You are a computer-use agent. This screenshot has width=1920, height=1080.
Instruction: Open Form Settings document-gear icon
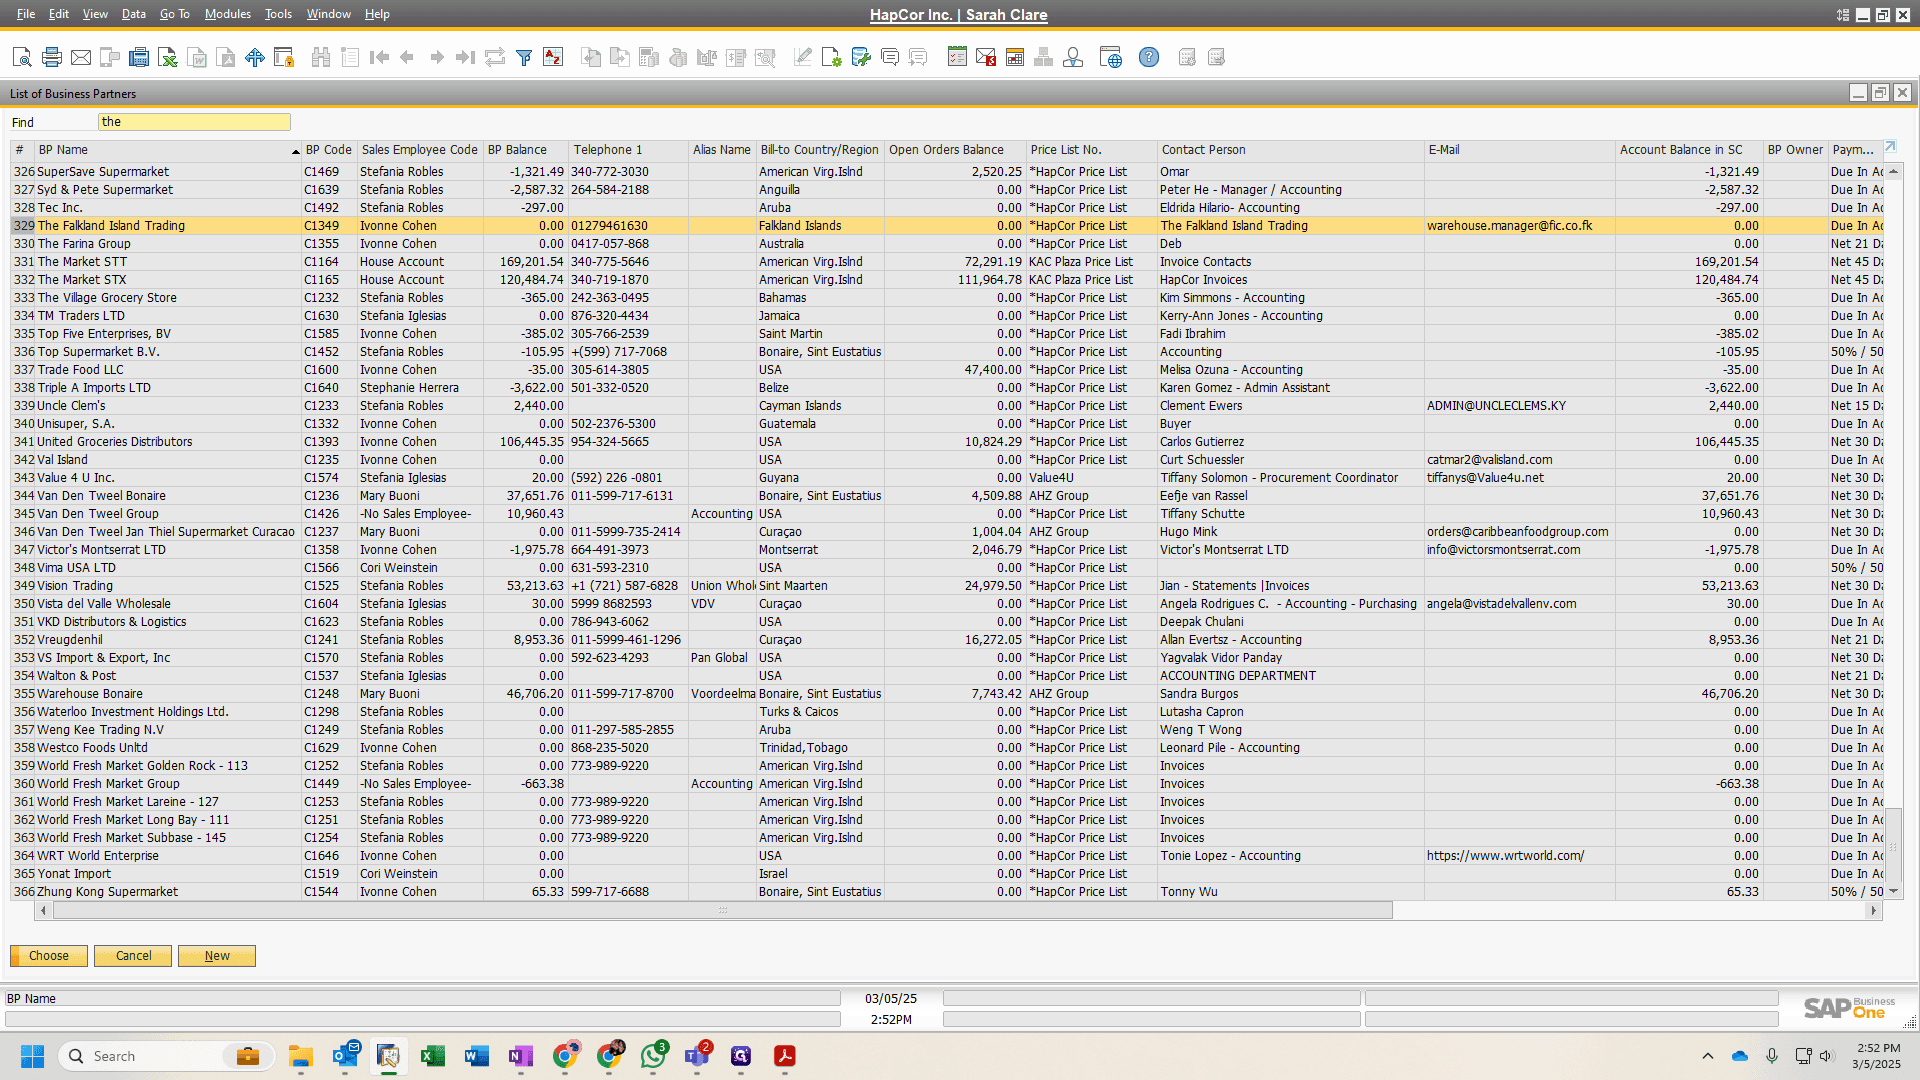(x=832, y=57)
